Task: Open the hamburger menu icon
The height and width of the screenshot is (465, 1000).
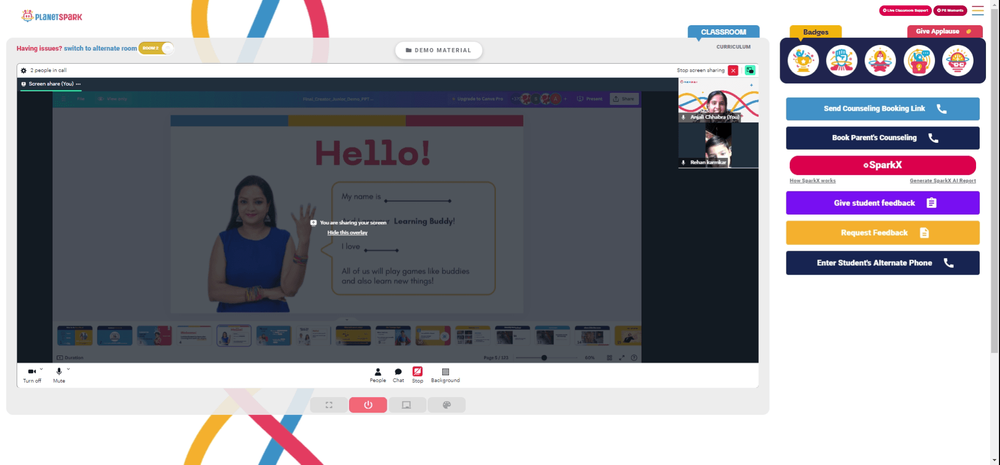Action: (x=978, y=11)
